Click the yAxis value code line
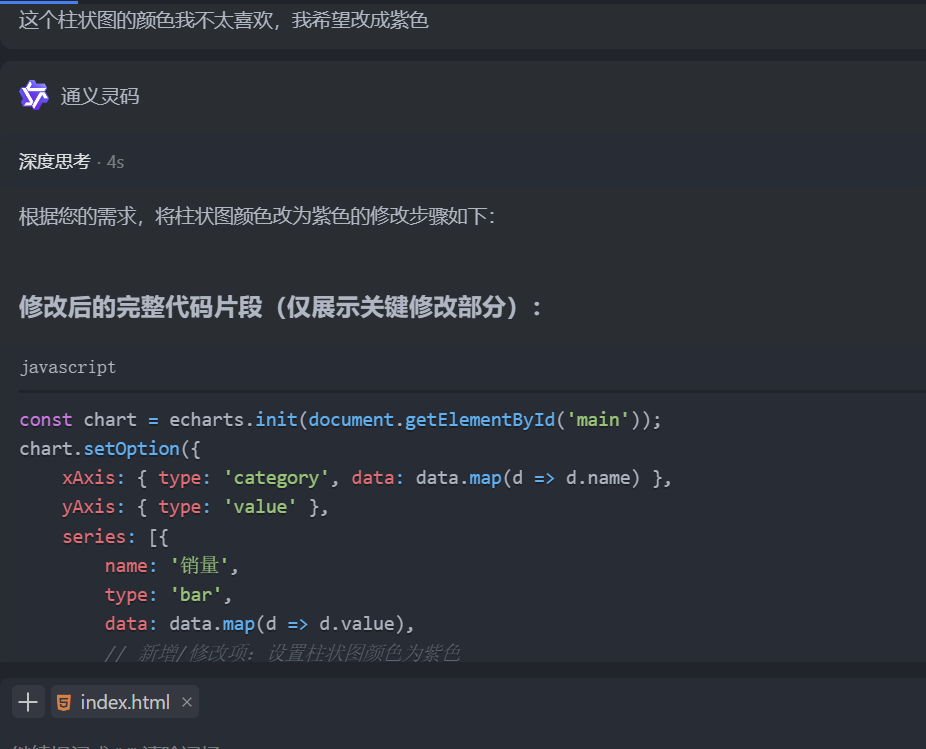The image size is (926, 749). [195, 507]
